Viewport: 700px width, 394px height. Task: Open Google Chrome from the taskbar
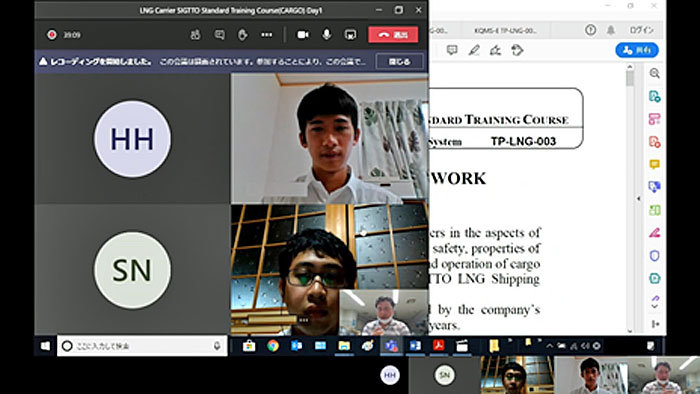(273, 346)
